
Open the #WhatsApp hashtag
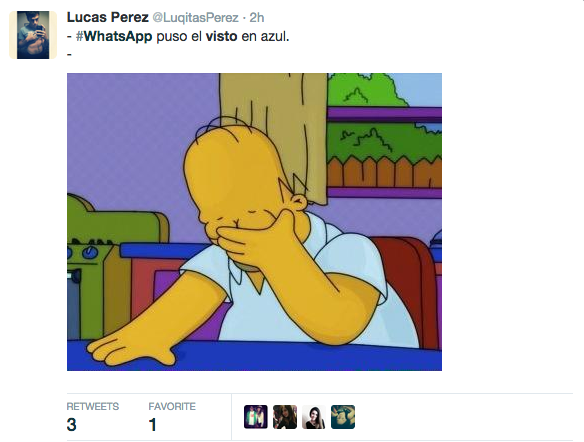(x=114, y=36)
